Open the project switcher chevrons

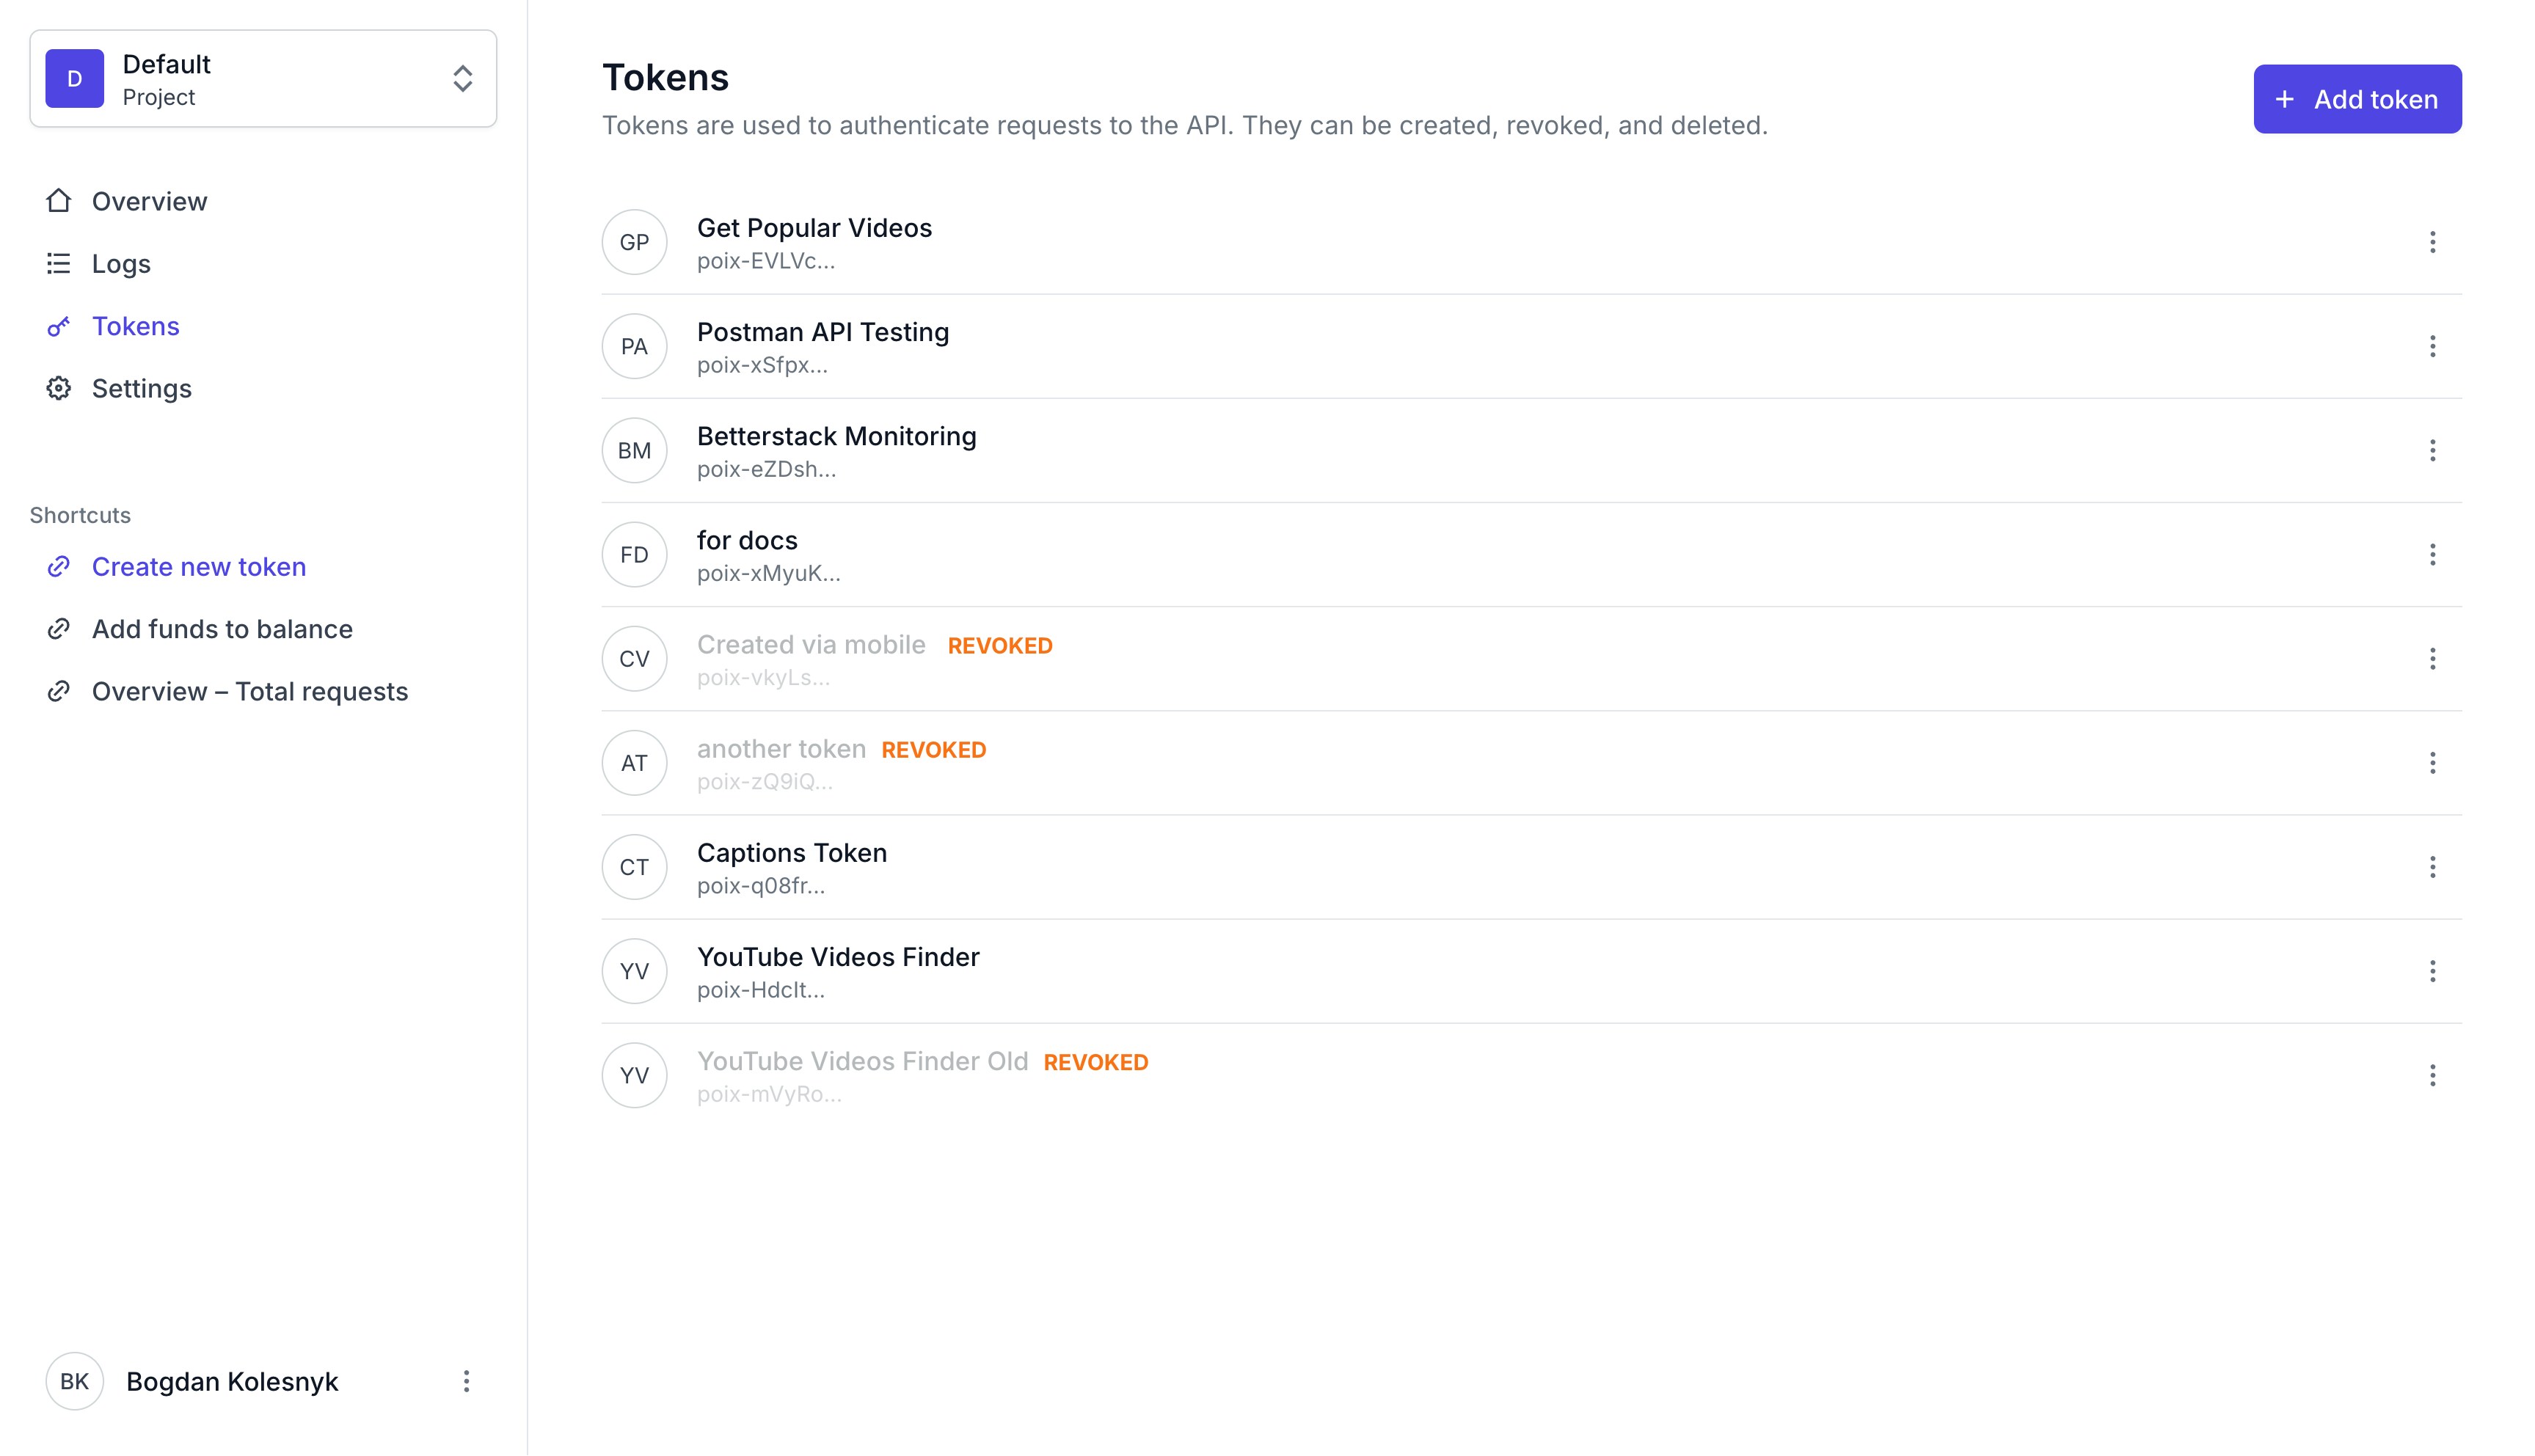coord(462,78)
